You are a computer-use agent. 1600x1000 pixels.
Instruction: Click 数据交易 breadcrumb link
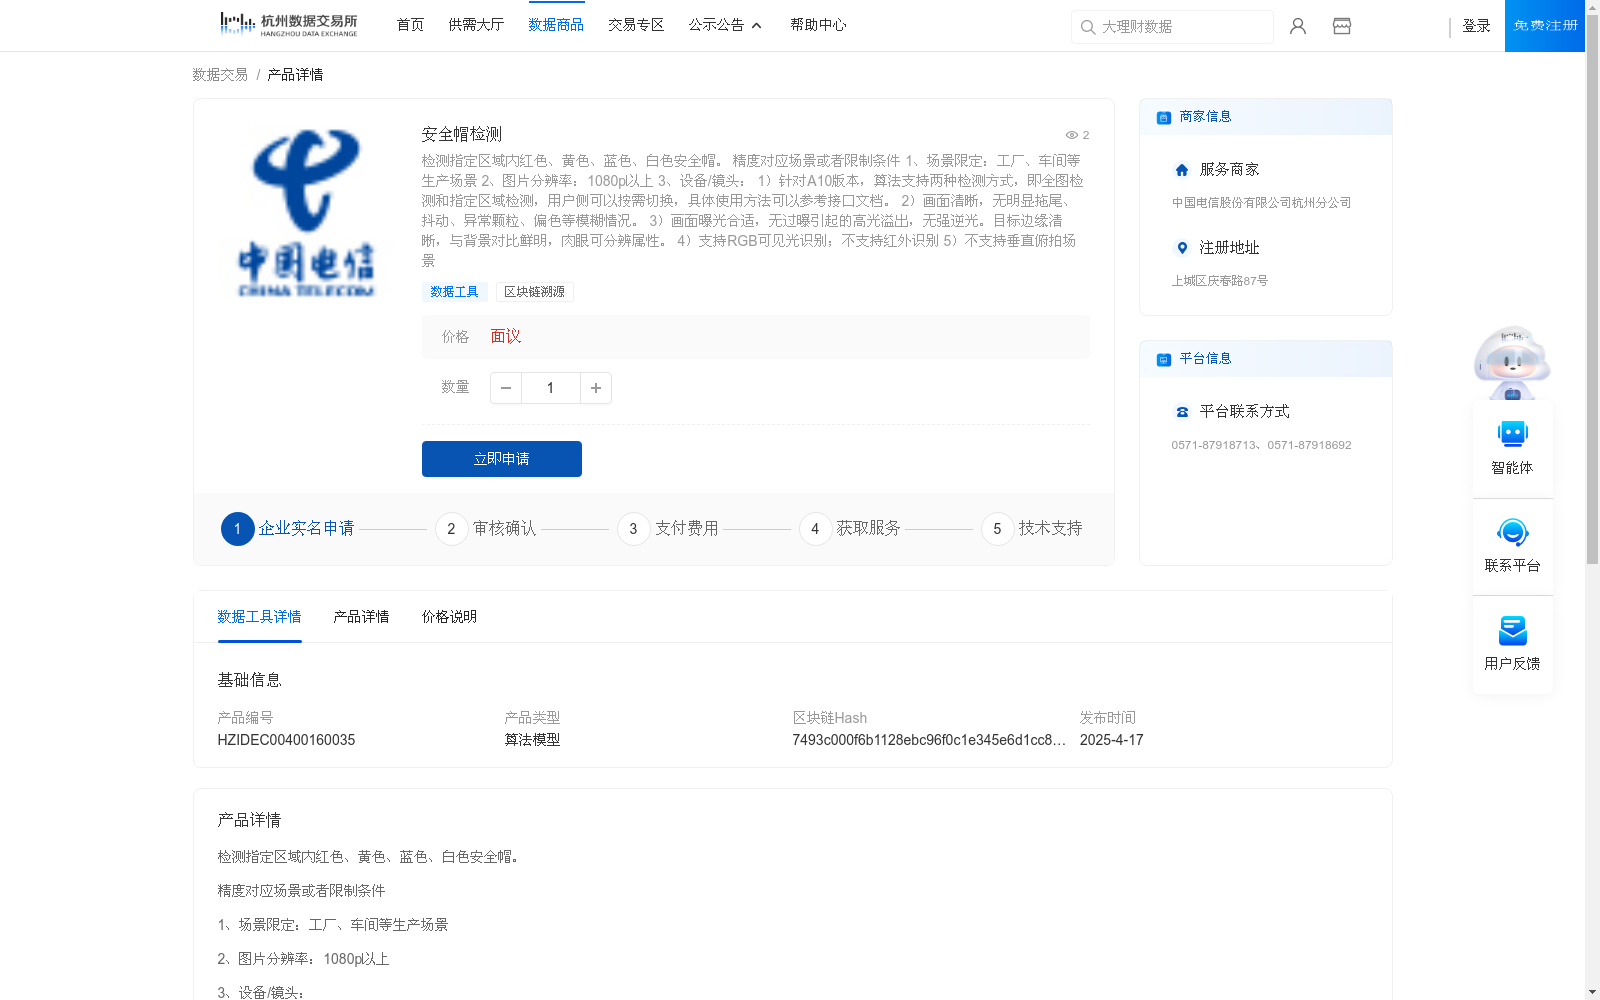tap(220, 75)
